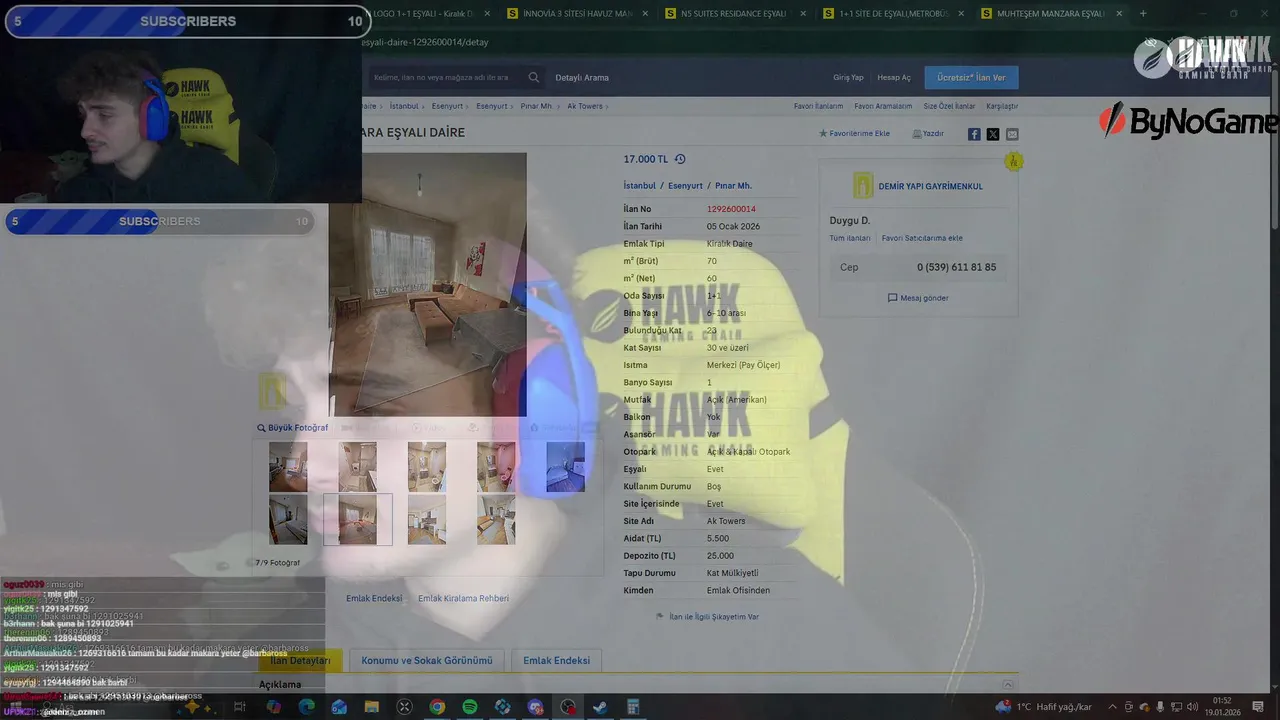Screen dimensions: 1280x720
Task: Click Pınar Mh. link below the price
Action: pos(733,186)
